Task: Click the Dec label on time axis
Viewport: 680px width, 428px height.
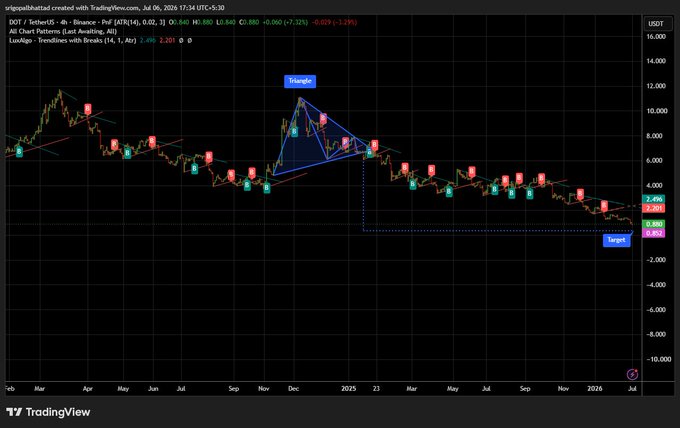Action: (294, 389)
